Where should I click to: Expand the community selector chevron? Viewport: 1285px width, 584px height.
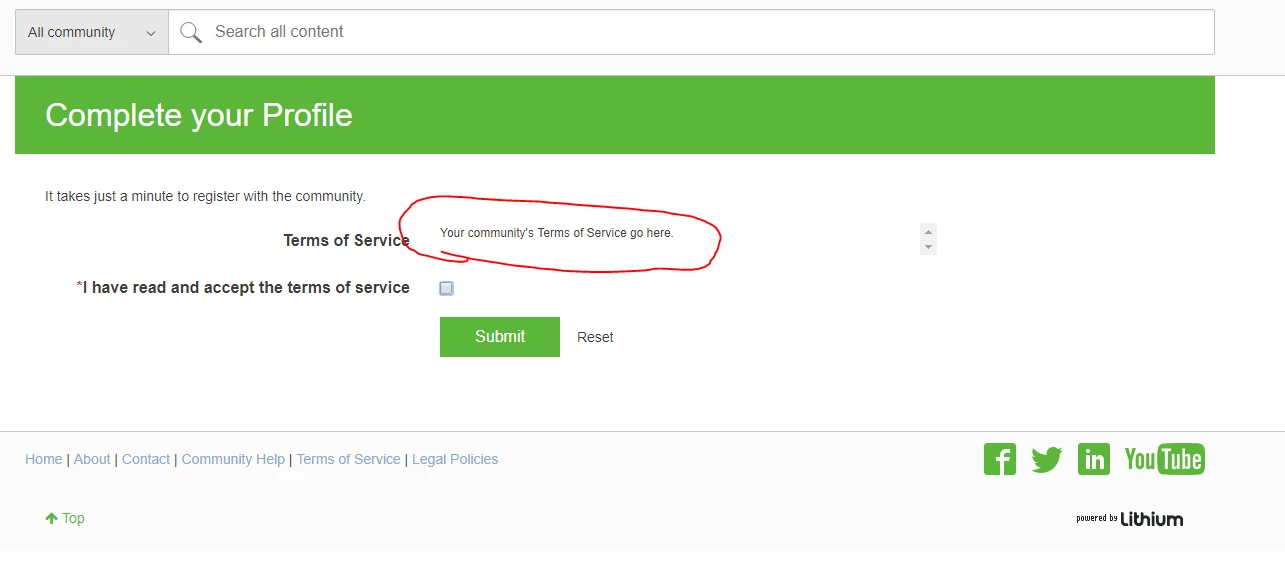152,32
